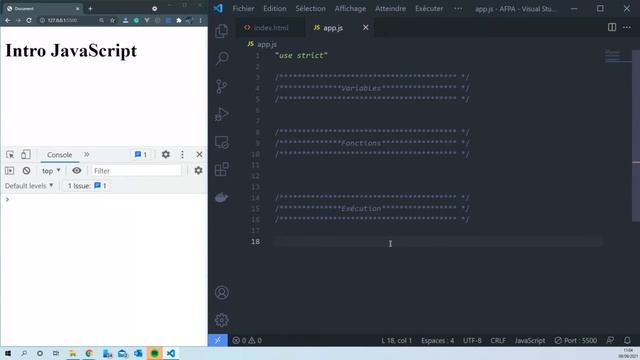Click the console prompt line
The width and height of the screenshot is (640, 360).
tap(104, 199)
